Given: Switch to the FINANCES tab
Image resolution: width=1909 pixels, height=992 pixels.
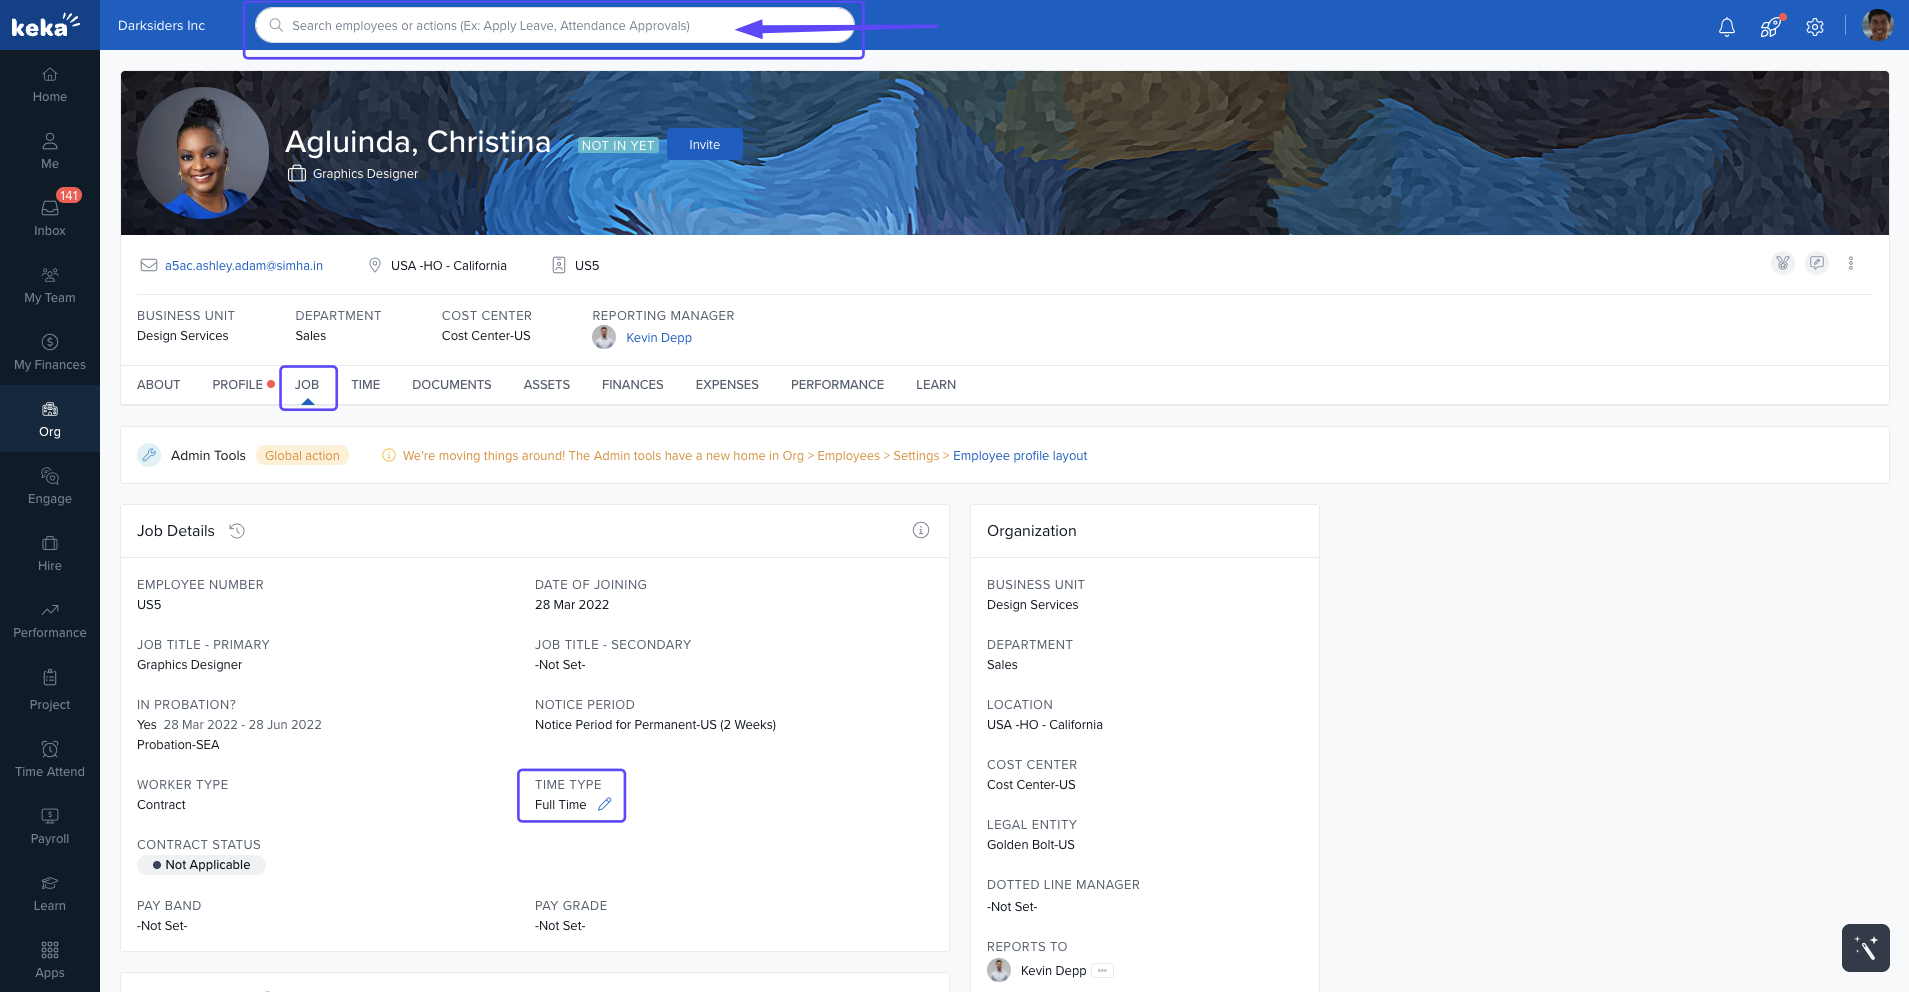Looking at the screenshot, I should [x=632, y=385].
